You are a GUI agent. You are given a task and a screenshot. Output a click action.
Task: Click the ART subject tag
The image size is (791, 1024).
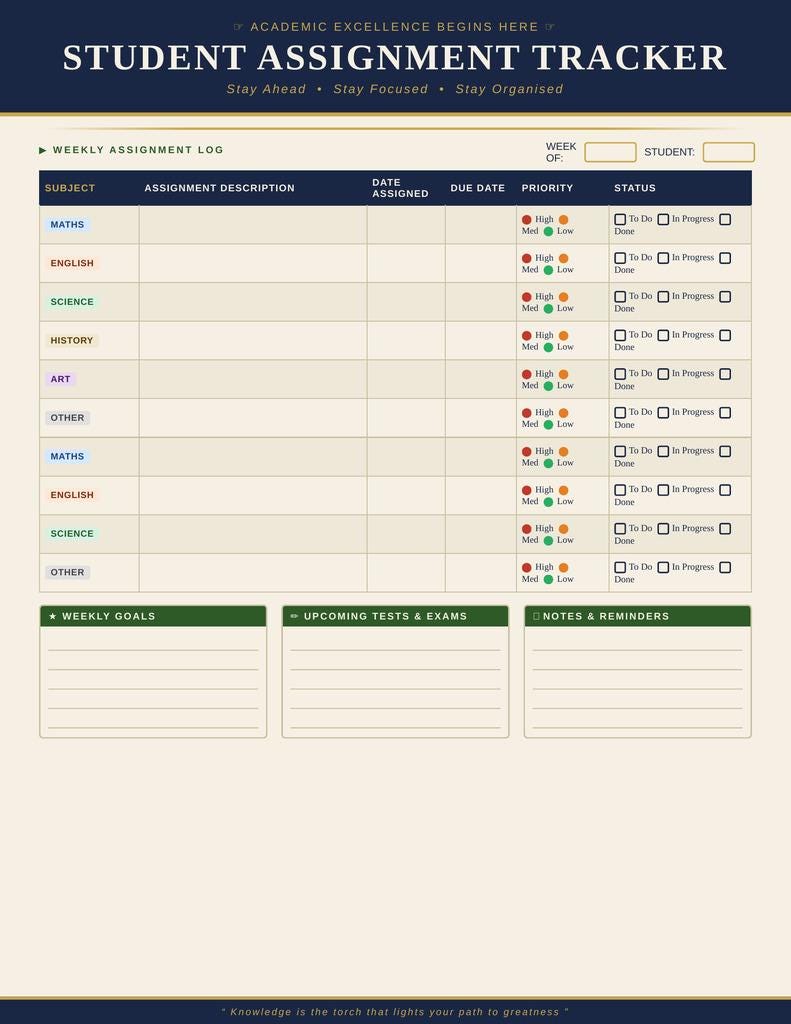click(x=60, y=379)
